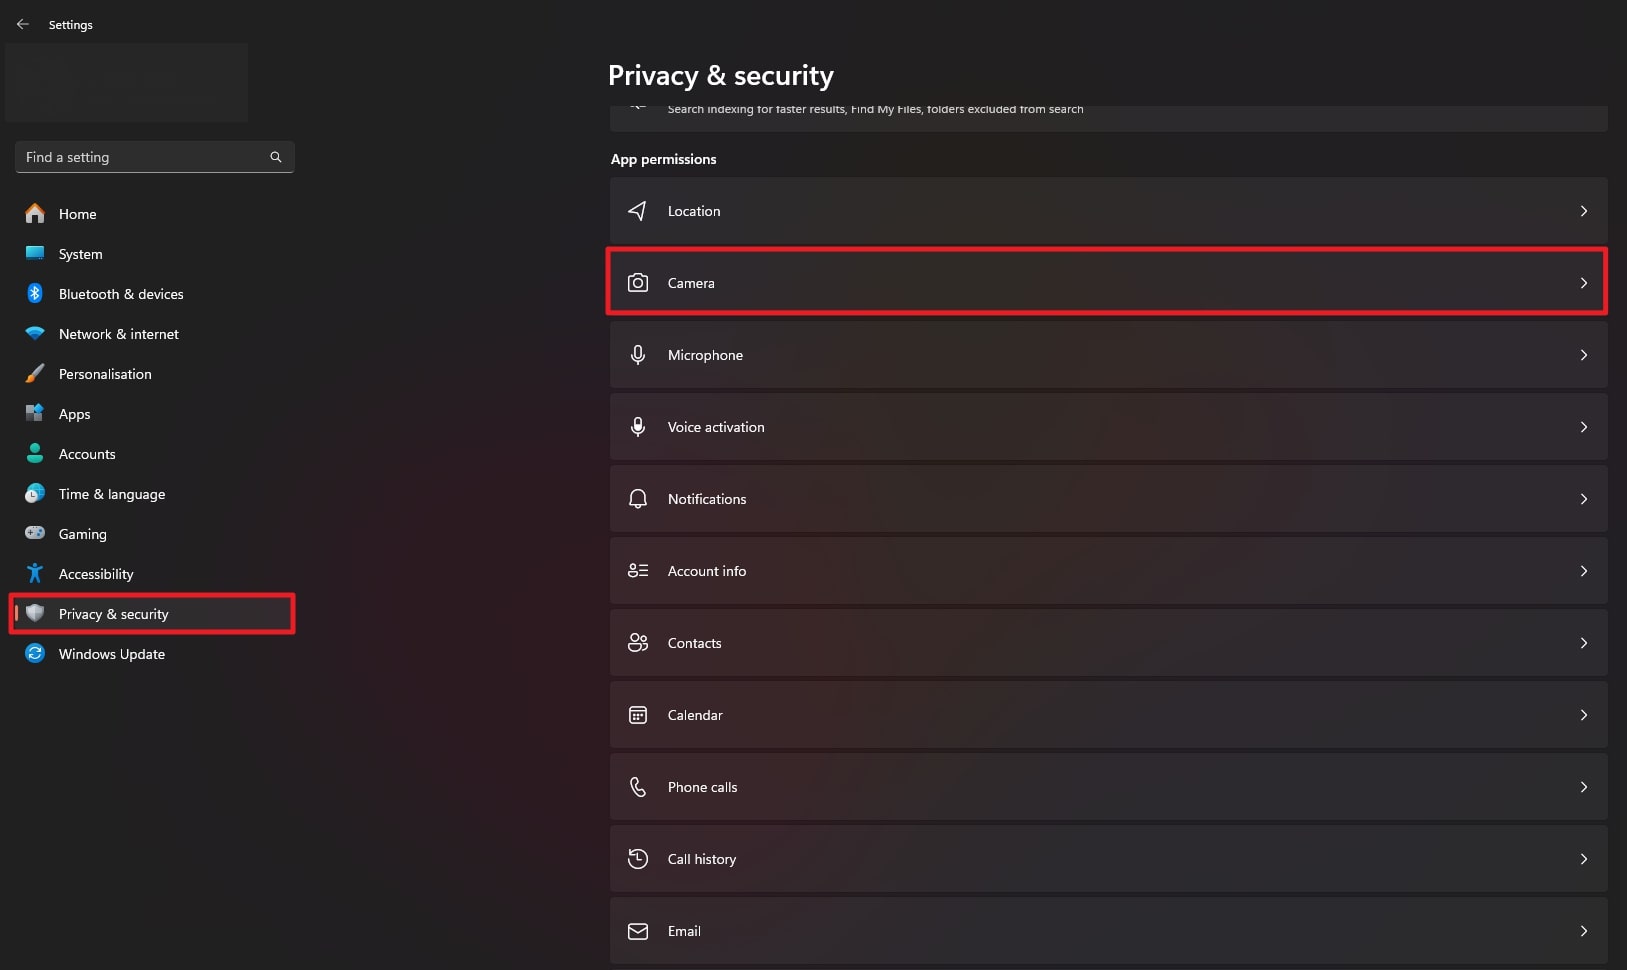The image size is (1627, 970).
Task: Click the Email envelope icon
Action: [639, 931]
